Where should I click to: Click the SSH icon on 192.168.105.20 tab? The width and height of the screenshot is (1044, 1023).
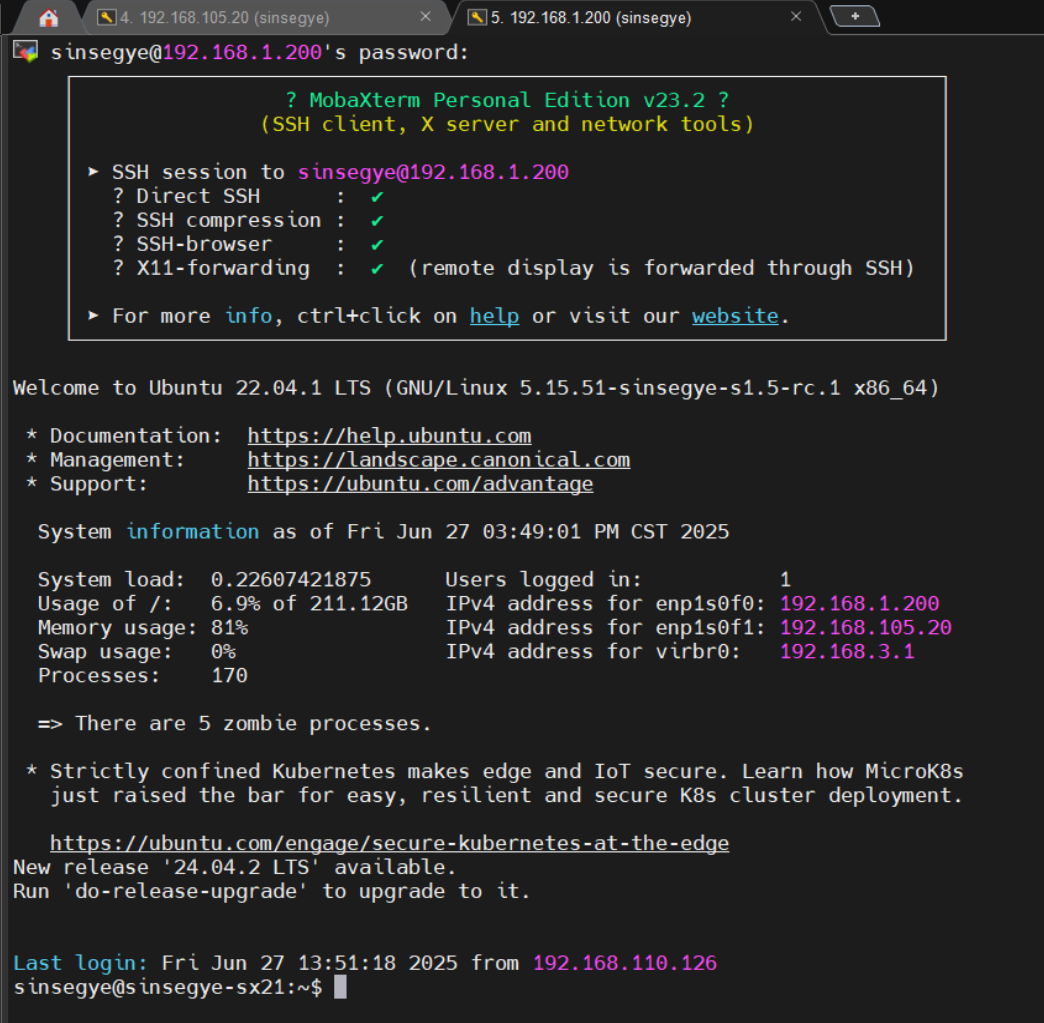106,17
